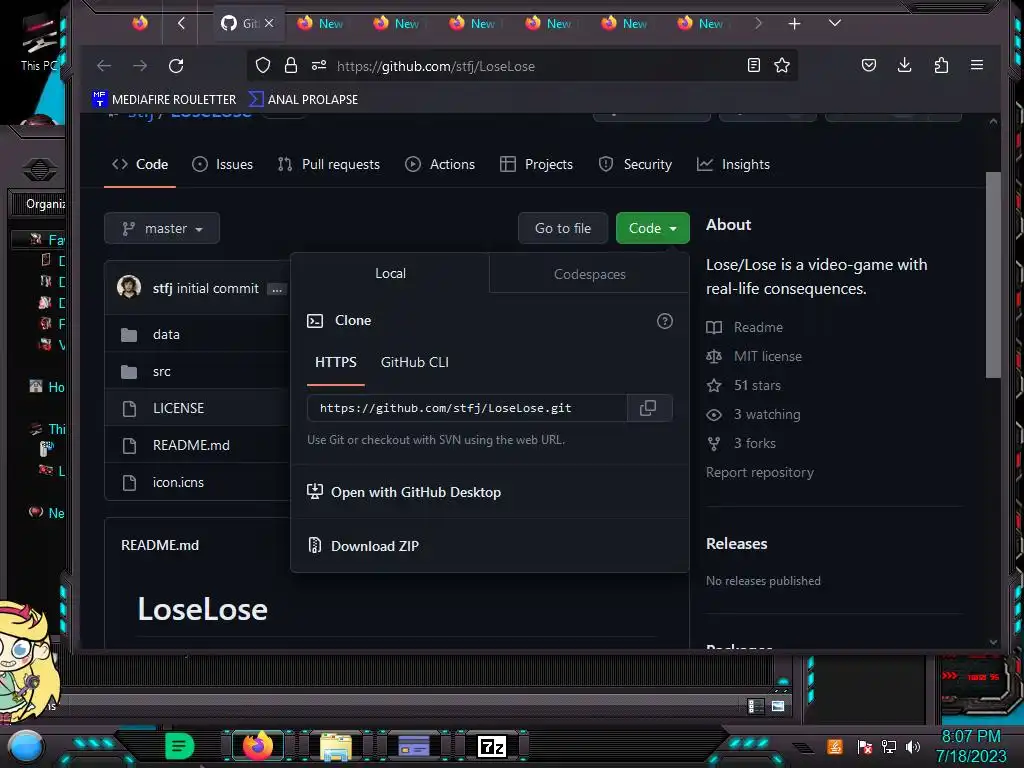Click the volume speaker tray icon
The width and height of the screenshot is (1024, 768).
click(913, 746)
